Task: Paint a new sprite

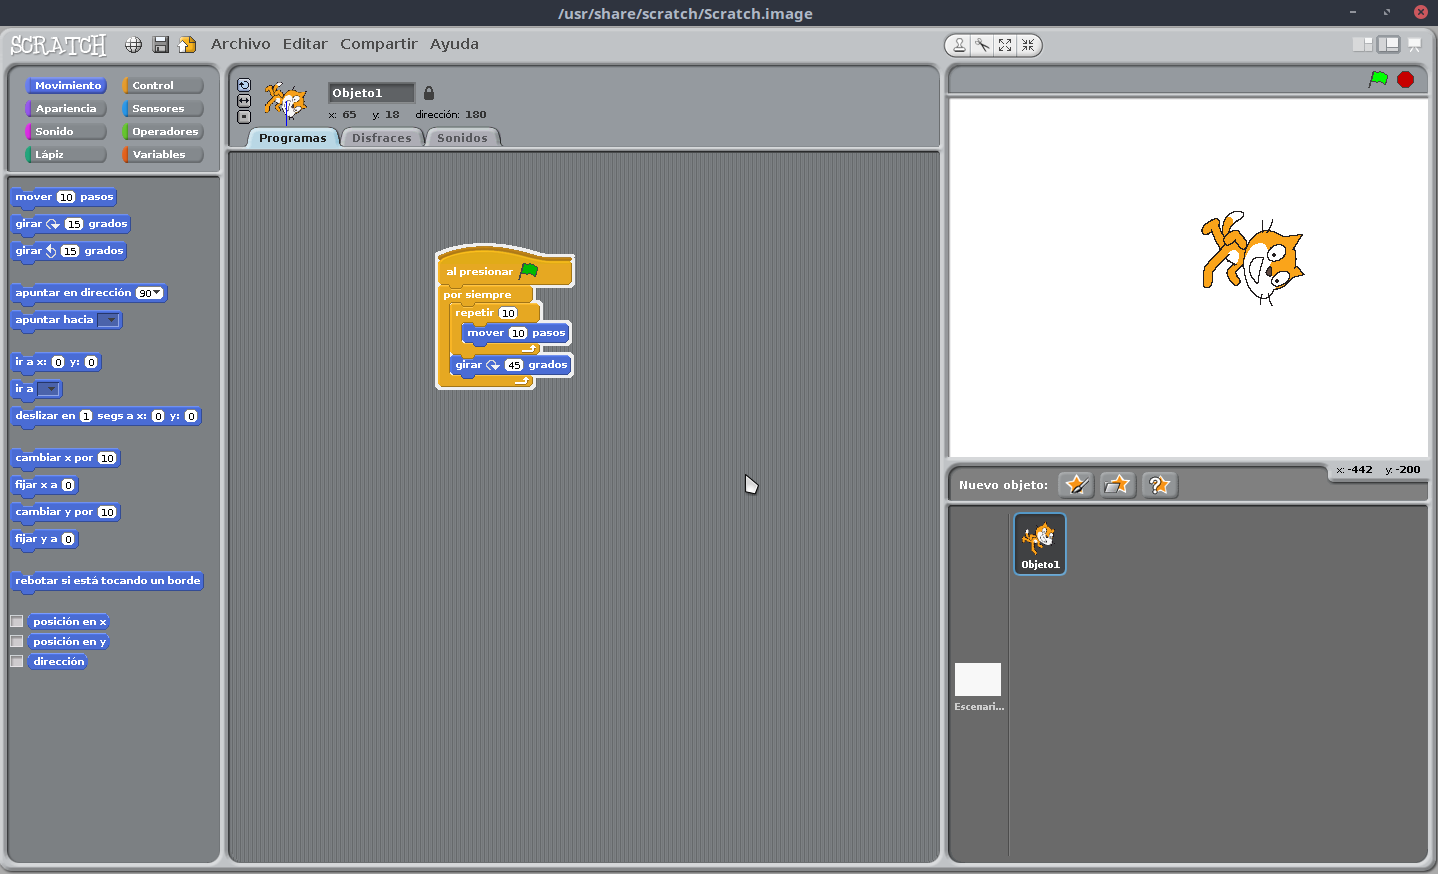Action: tap(1076, 485)
